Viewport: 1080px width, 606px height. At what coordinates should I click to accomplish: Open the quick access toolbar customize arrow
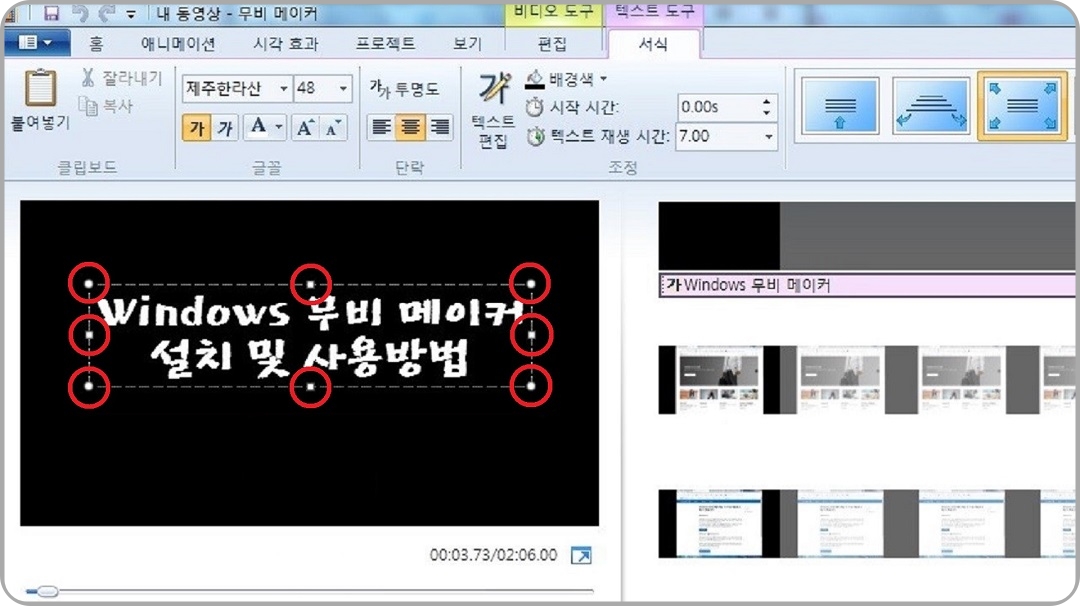tap(131, 14)
